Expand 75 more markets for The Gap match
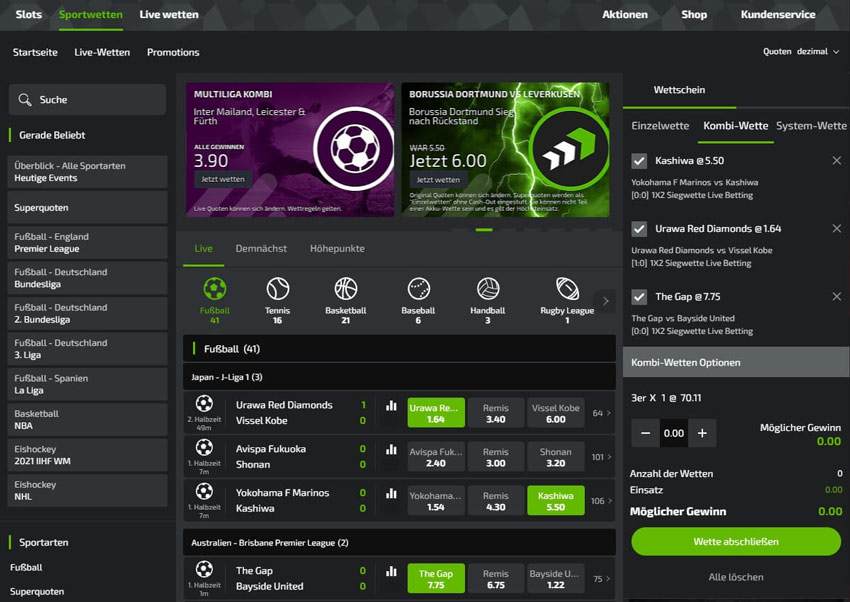Viewport: 850px width, 602px height. tap(601, 579)
